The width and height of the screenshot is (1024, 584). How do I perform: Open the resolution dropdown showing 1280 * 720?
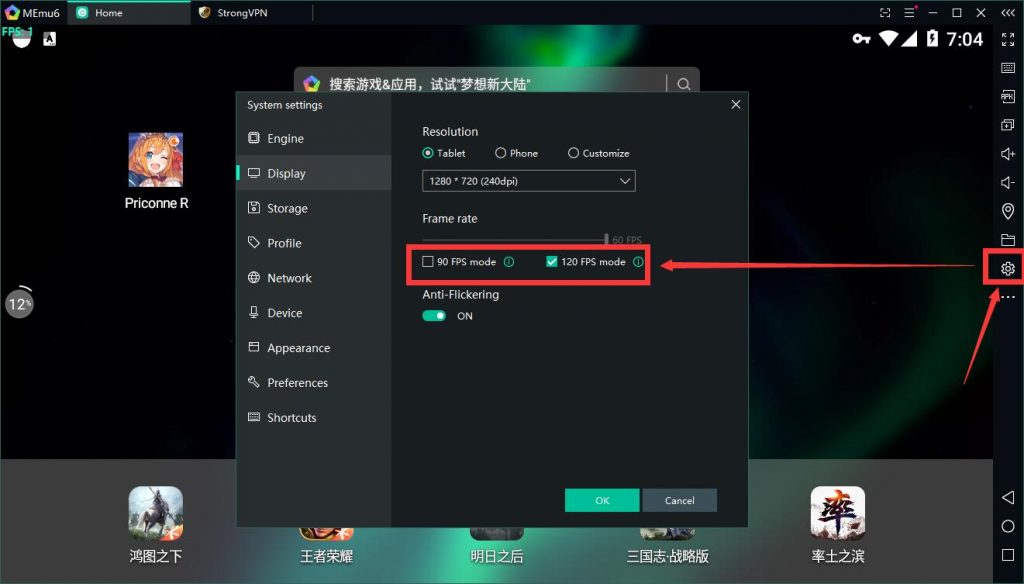[528, 181]
